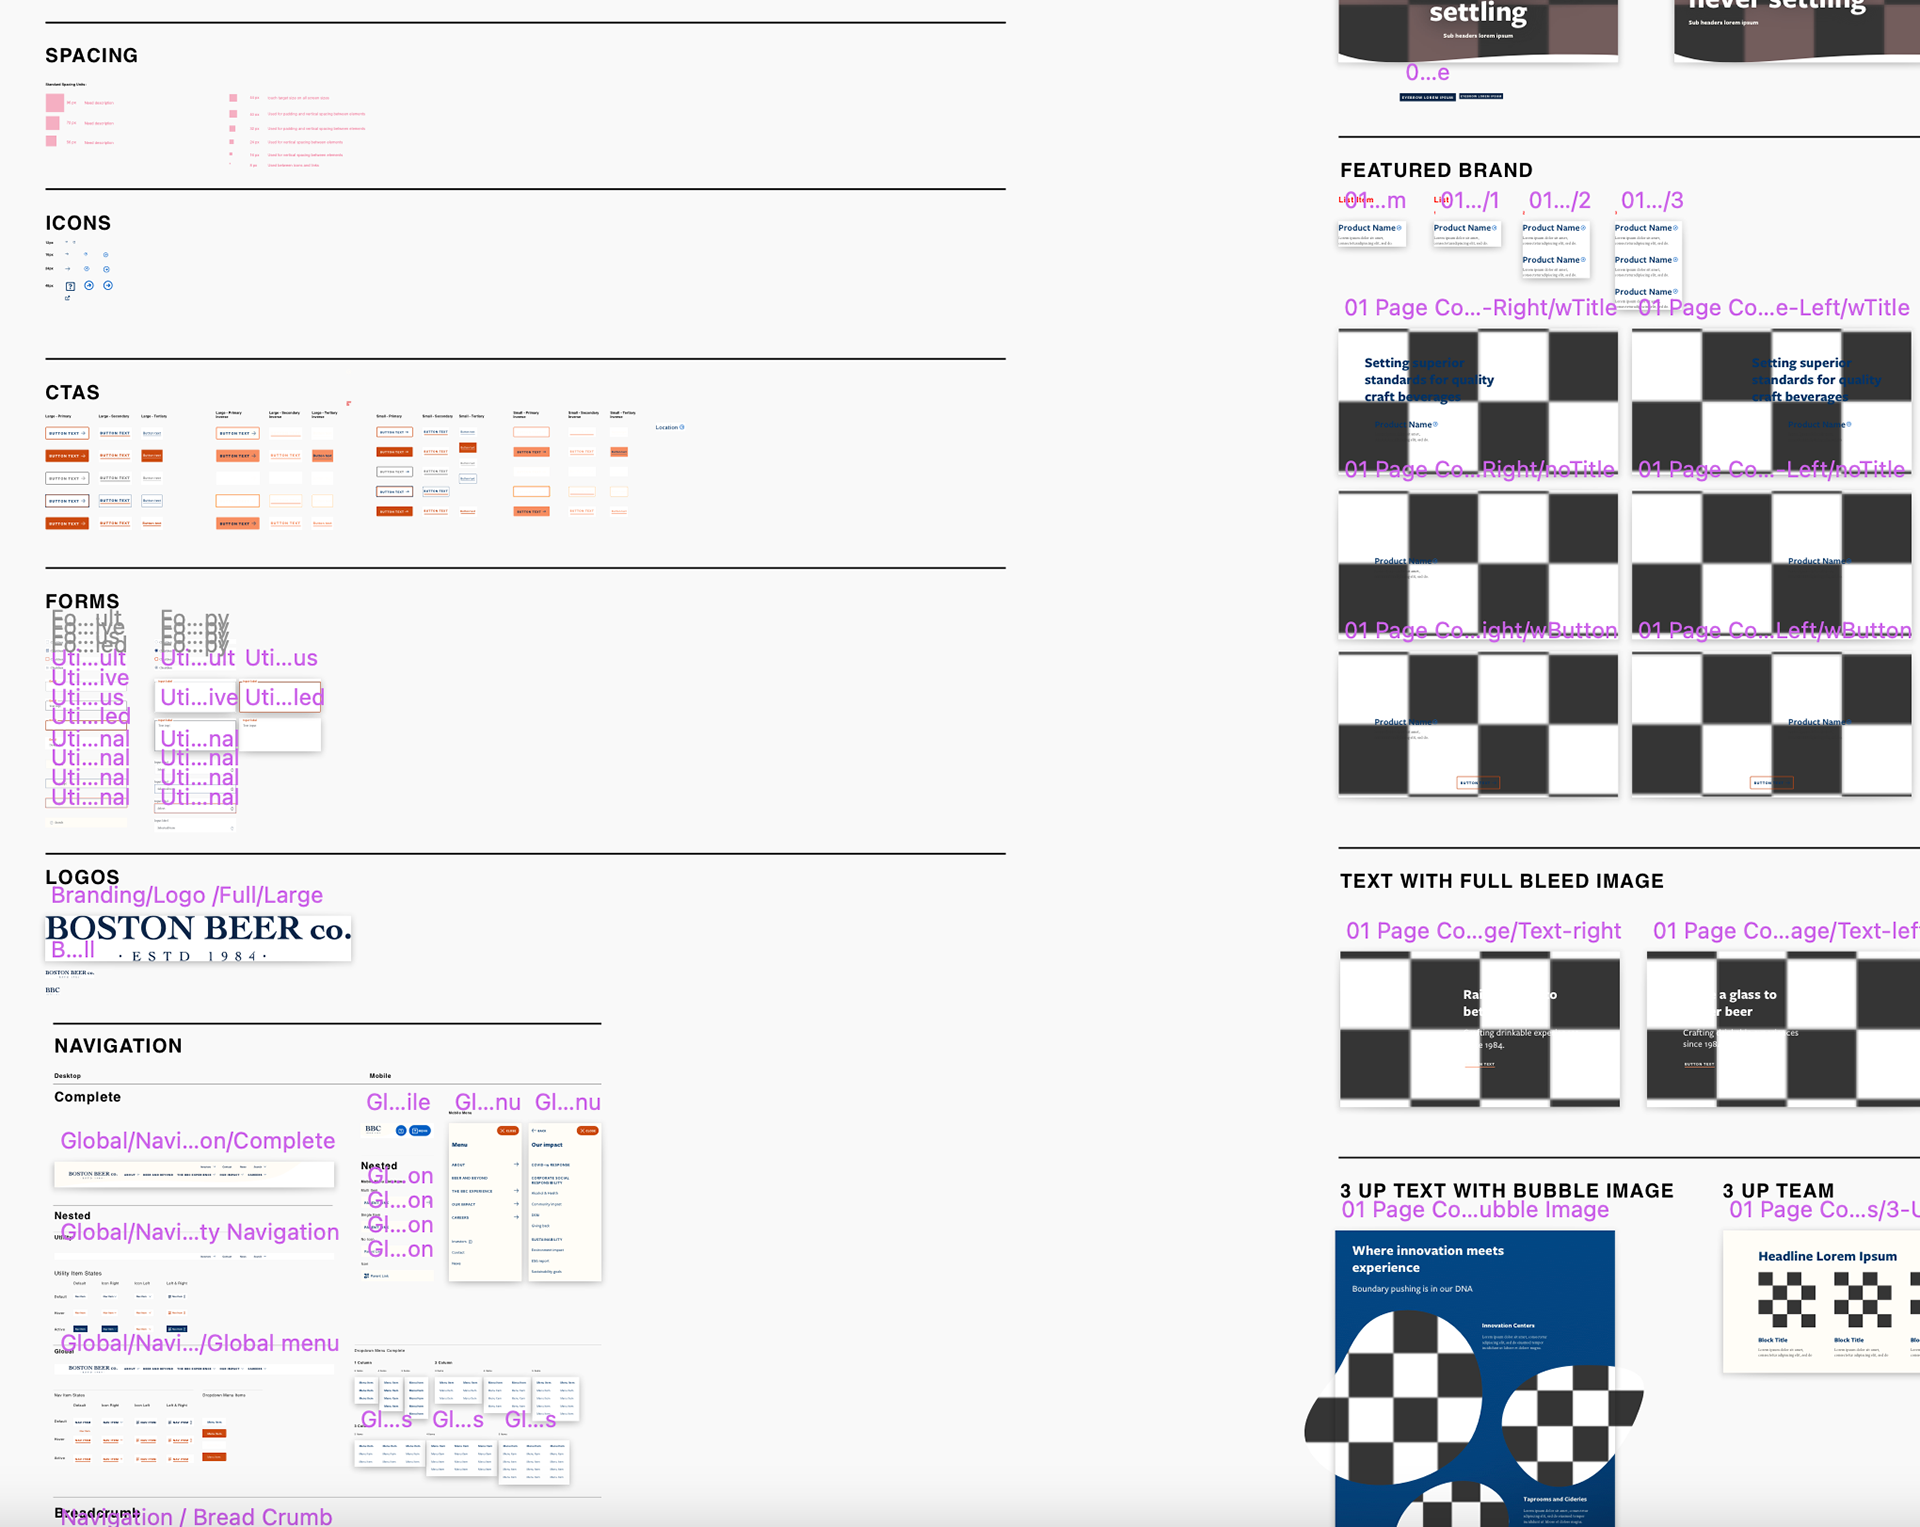This screenshot has width=1920, height=1527.
Task: Select the 01 Page Co...e-Left/wTitle frame label
Action: (1773, 308)
